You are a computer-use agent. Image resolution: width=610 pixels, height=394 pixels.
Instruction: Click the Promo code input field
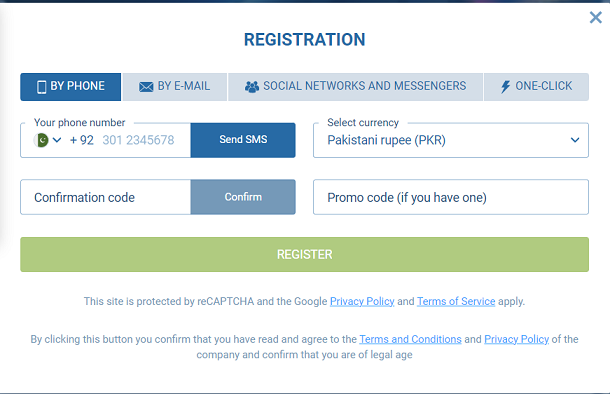[x=450, y=197]
